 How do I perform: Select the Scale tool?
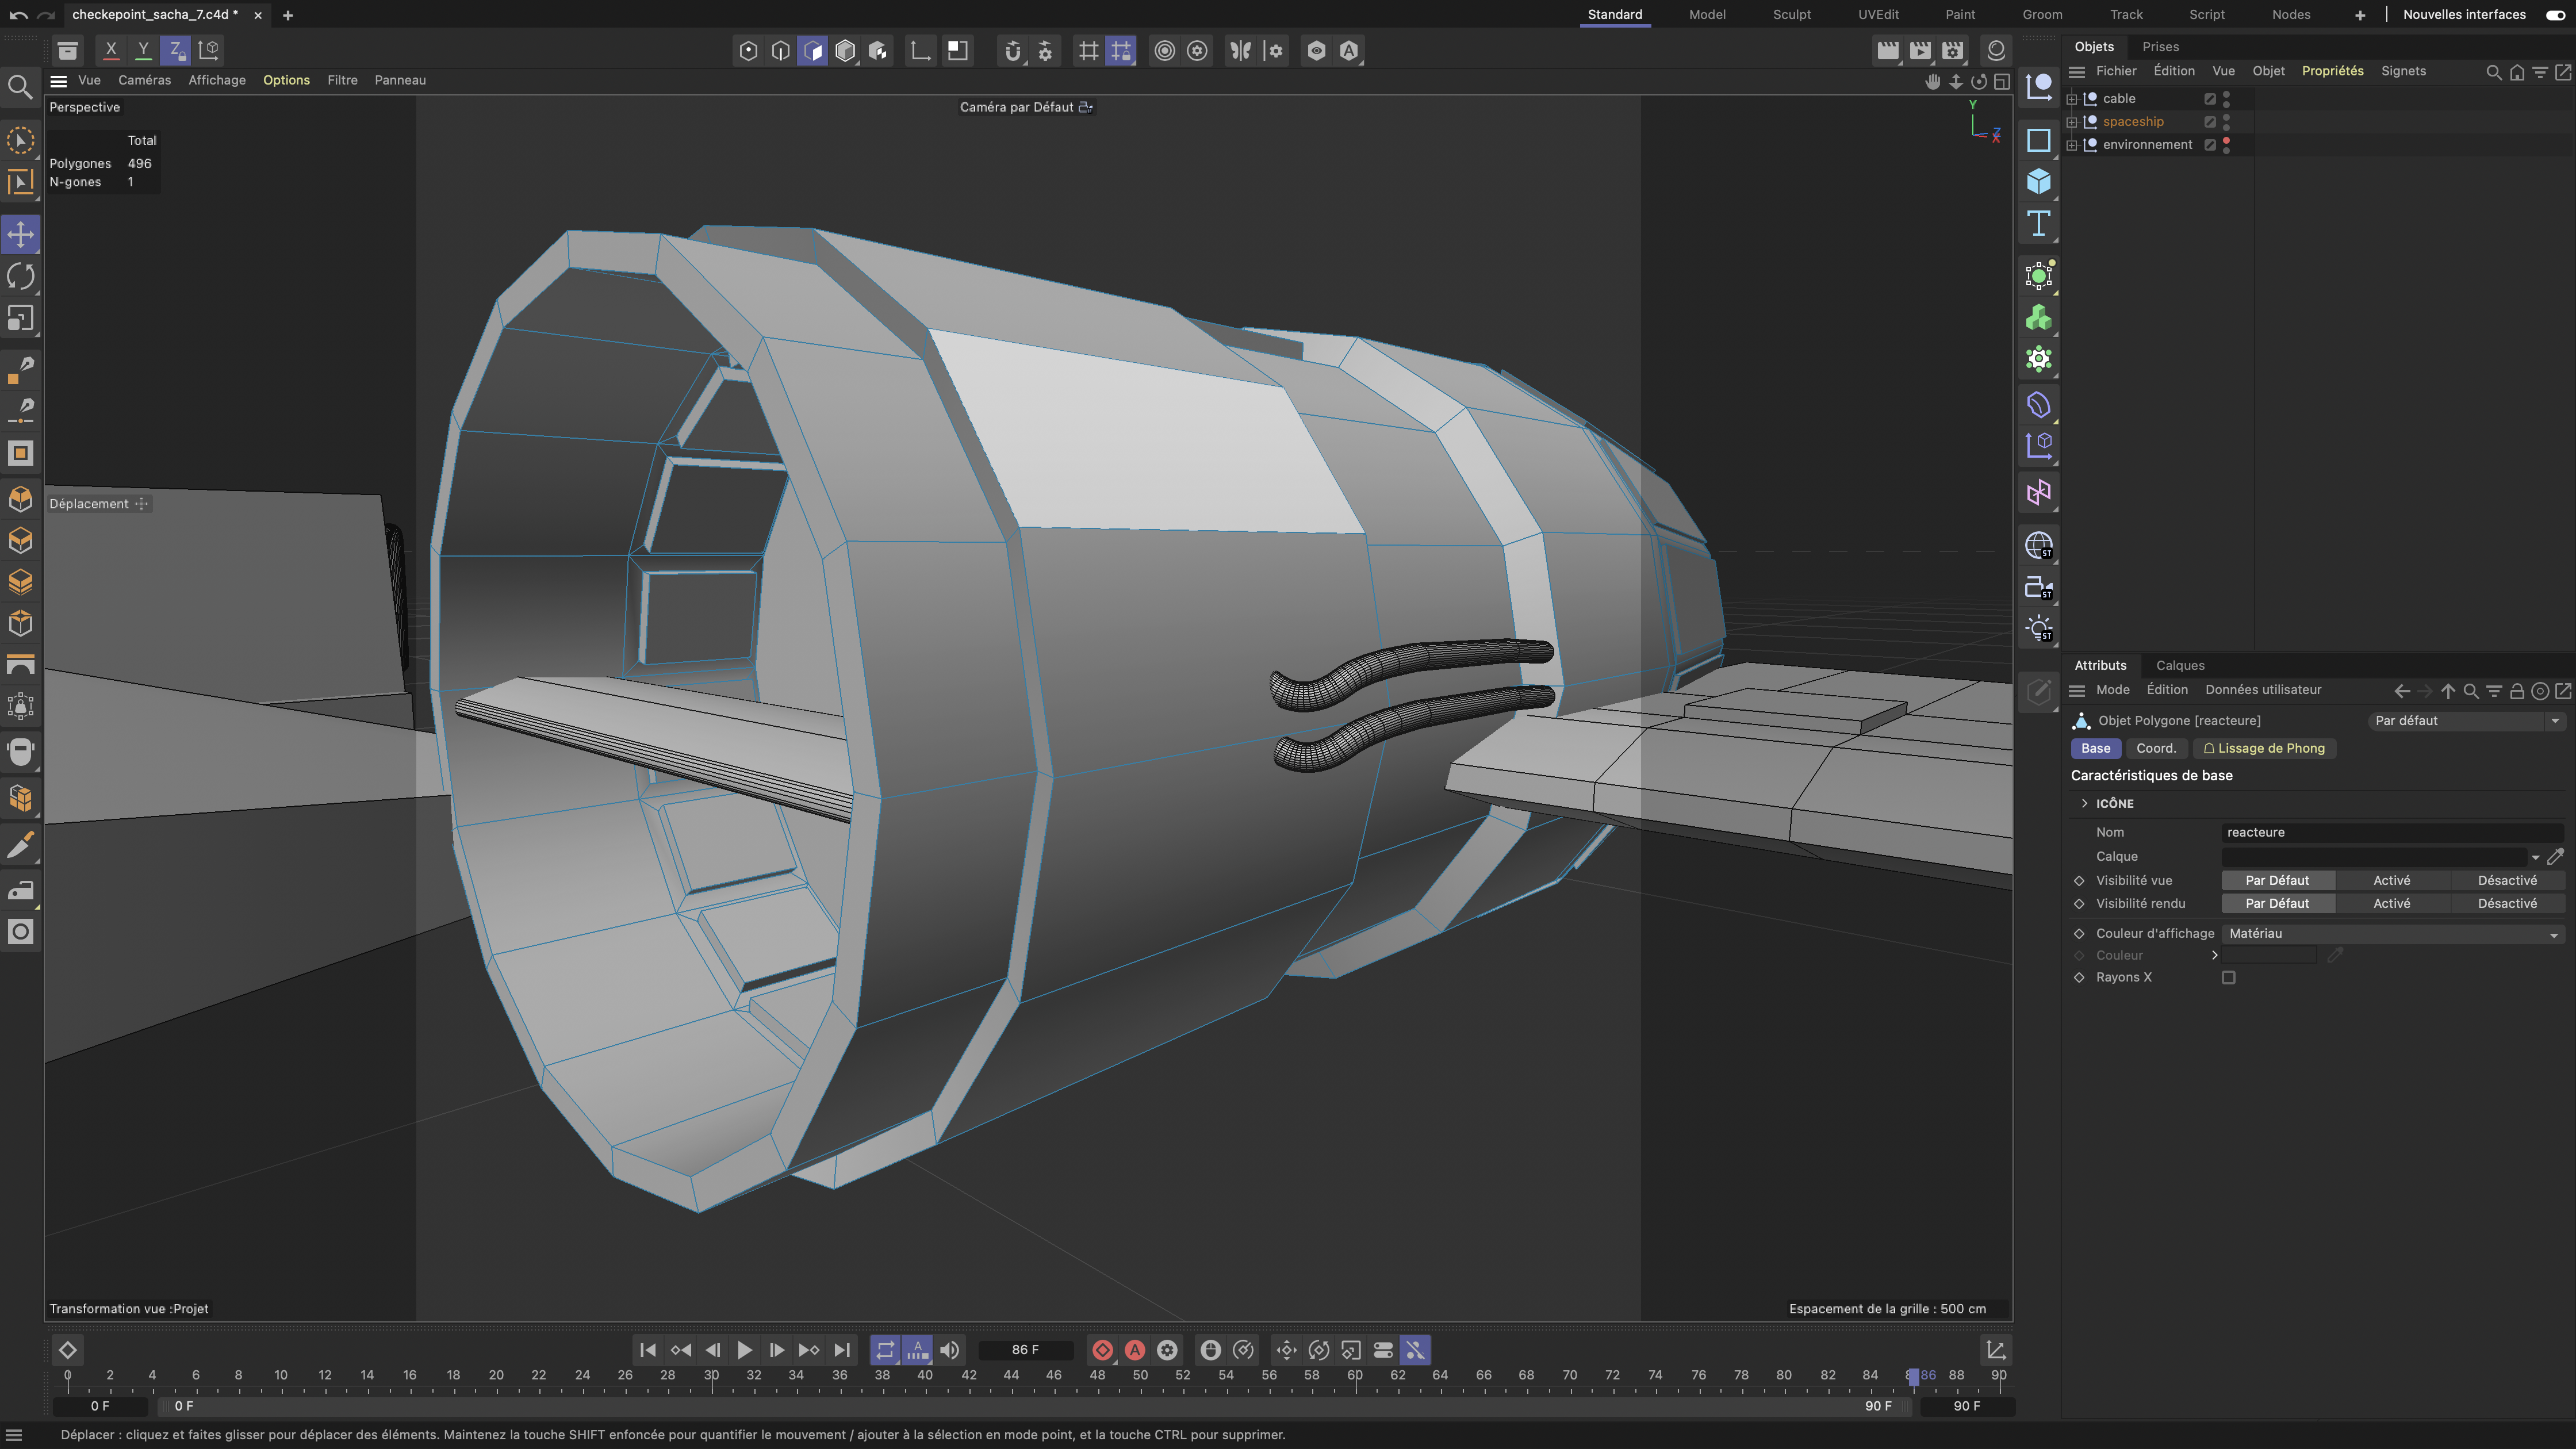coord(21,318)
